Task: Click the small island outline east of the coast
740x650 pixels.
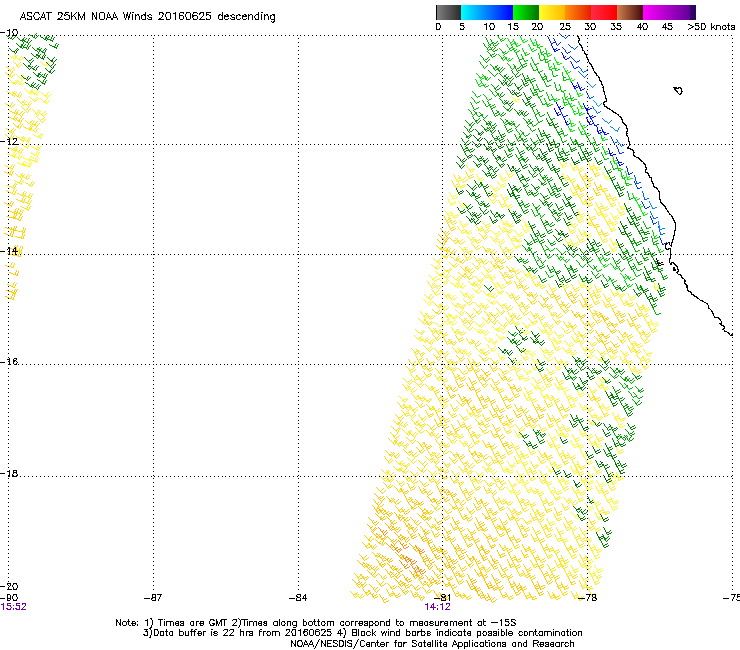Action: (678, 90)
